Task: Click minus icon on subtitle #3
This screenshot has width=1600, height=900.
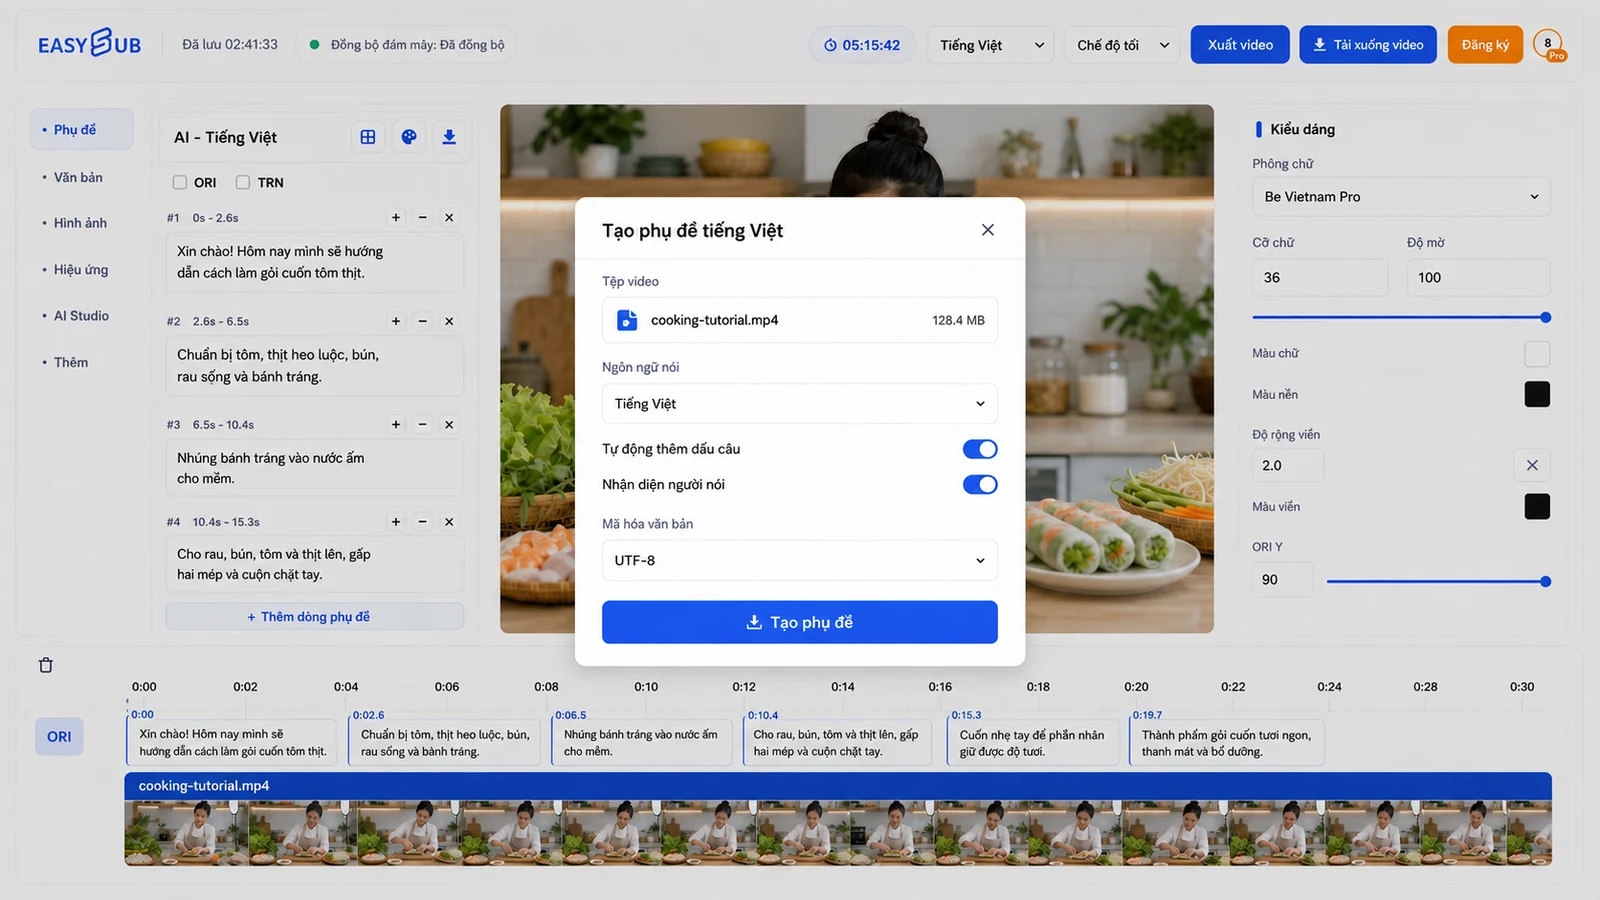Action: 423,425
